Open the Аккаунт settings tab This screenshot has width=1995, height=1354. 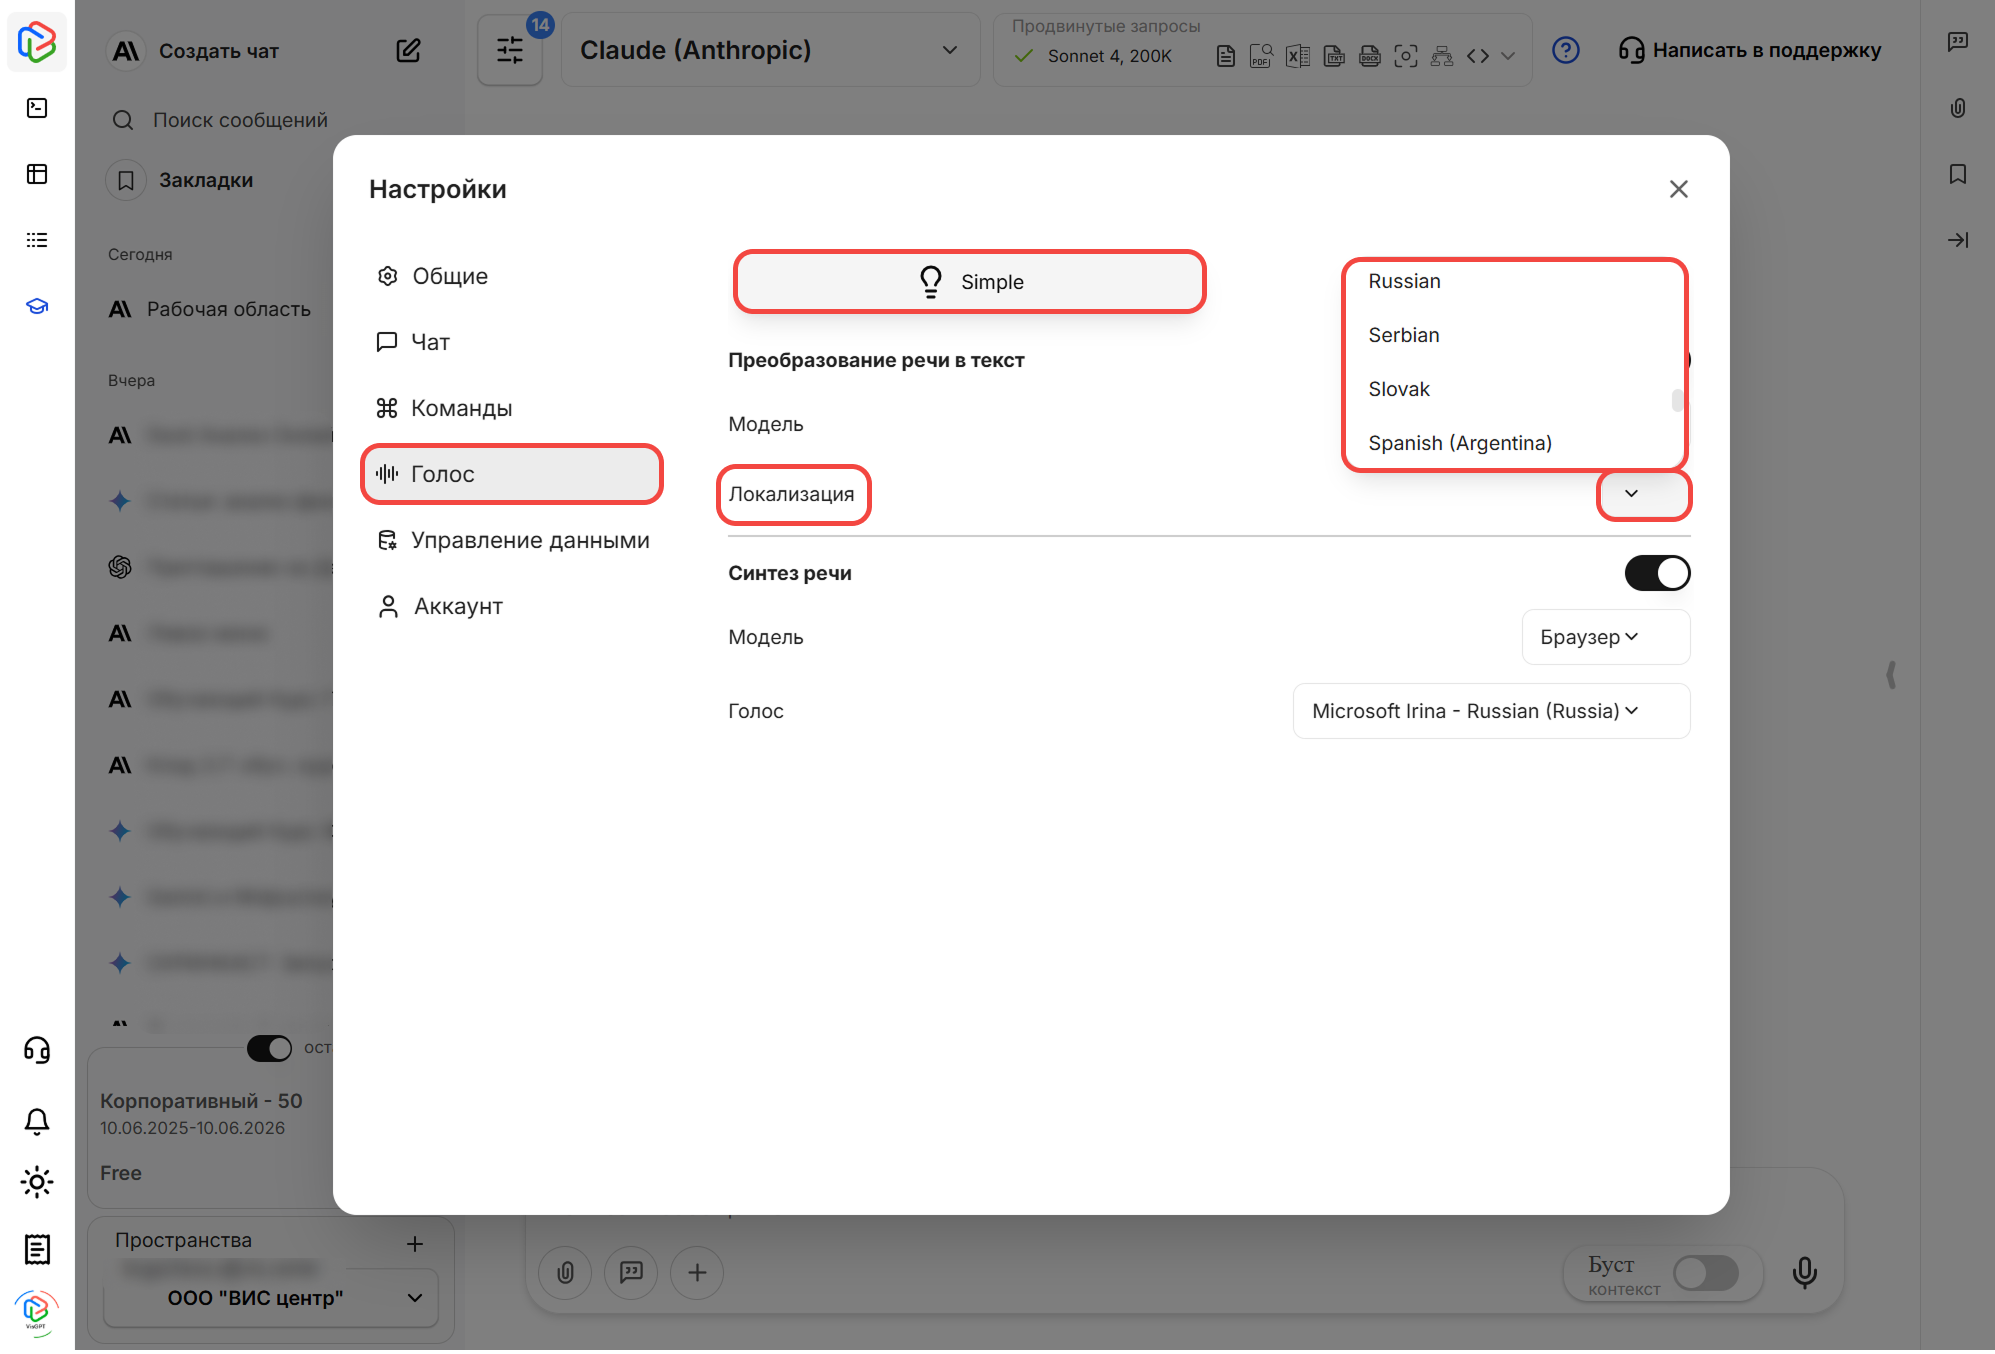[511, 606]
